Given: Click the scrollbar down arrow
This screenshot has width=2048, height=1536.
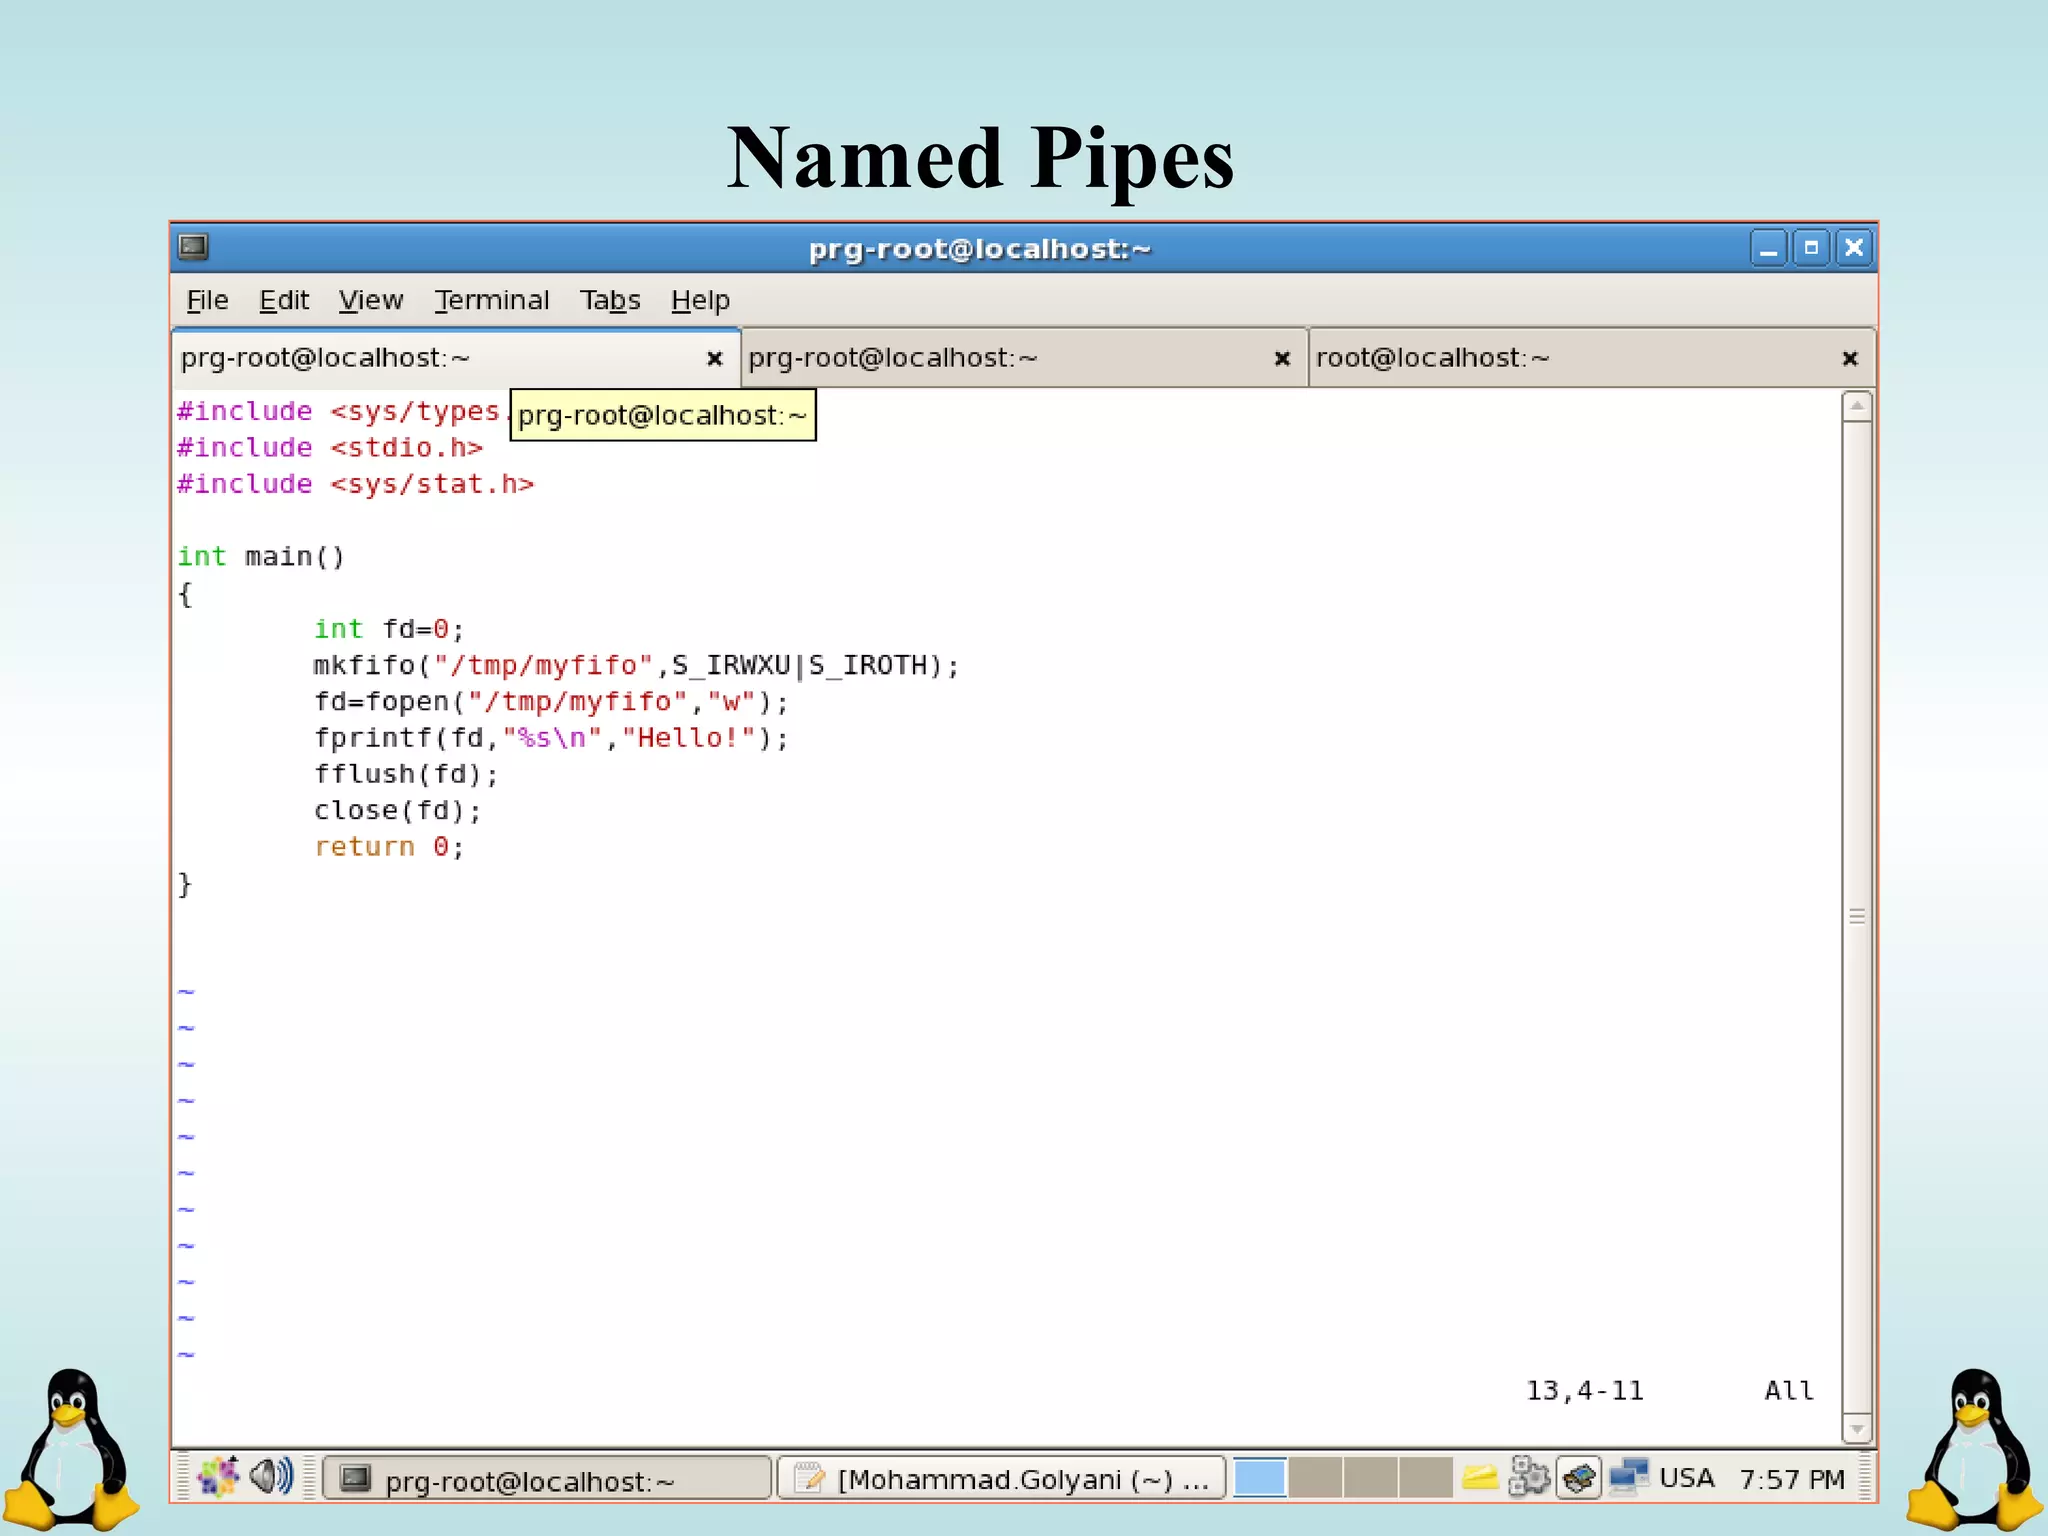Looking at the screenshot, I should point(1857,1429).
